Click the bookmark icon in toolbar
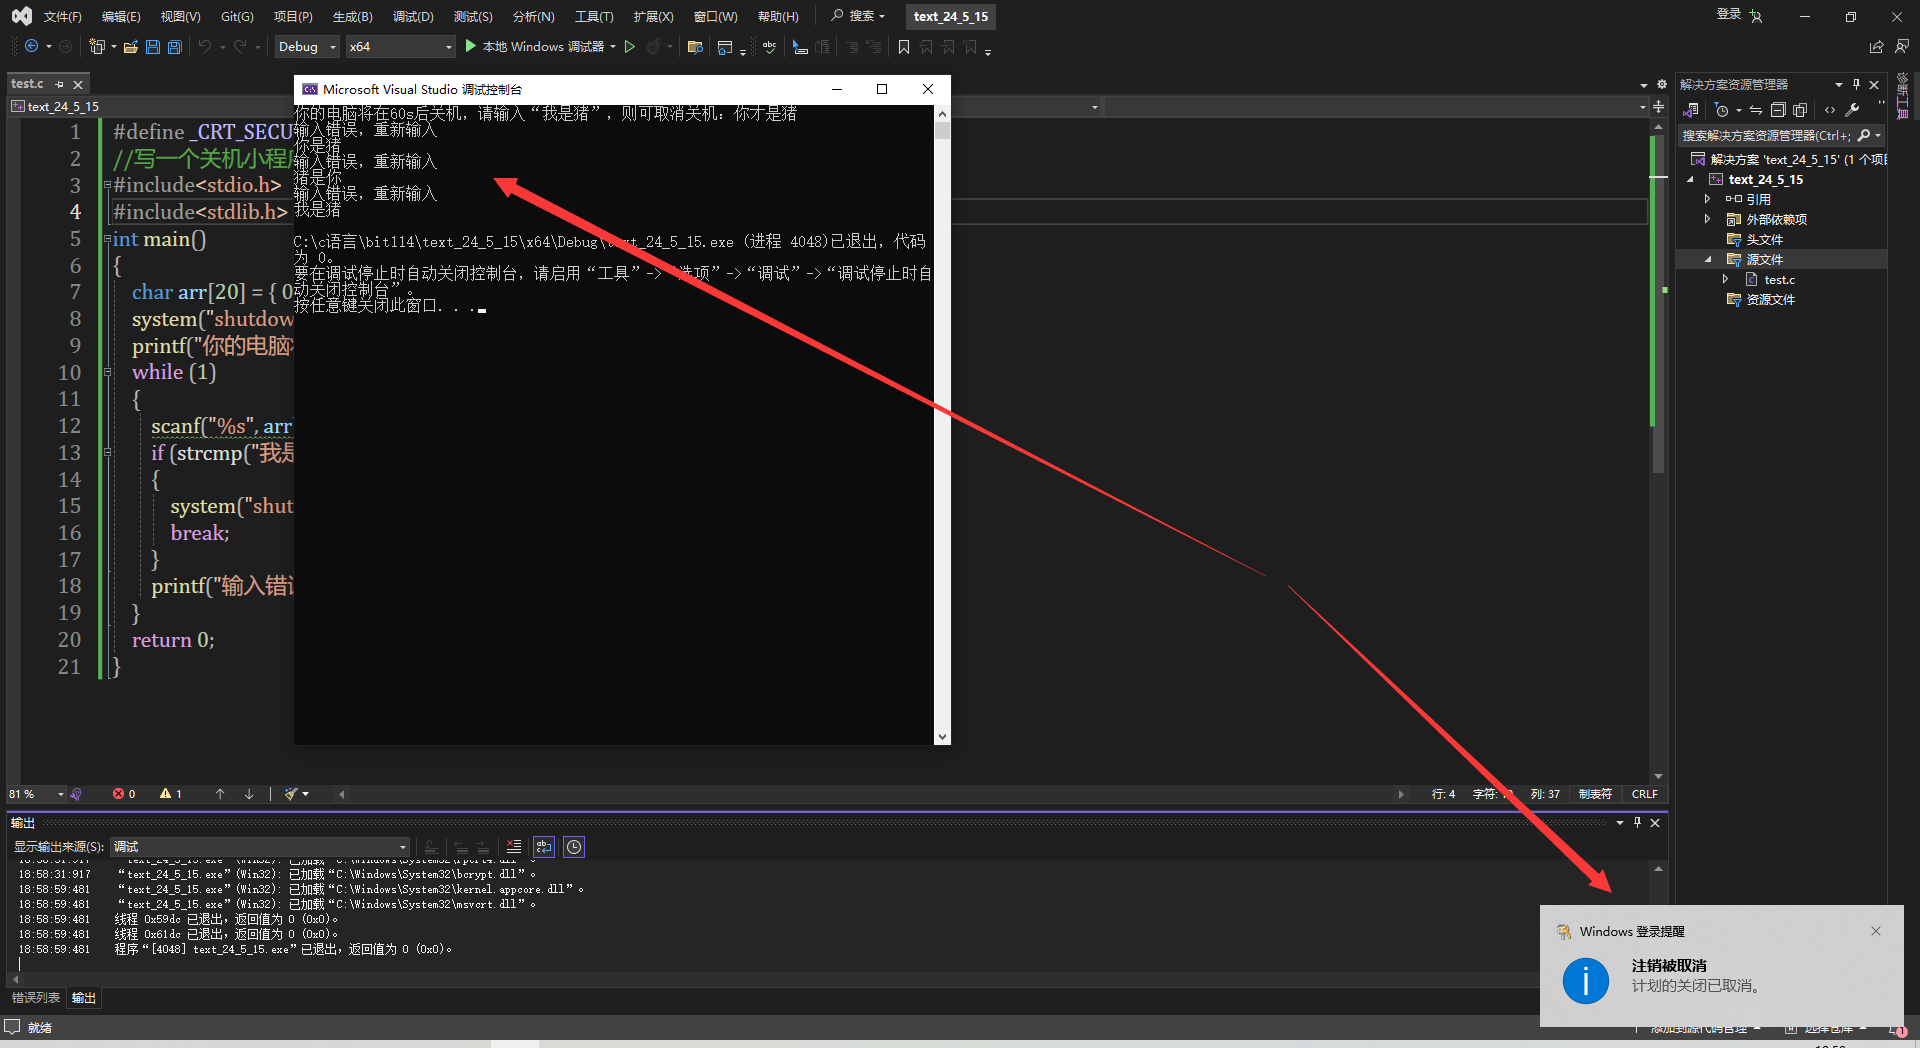 tap(904, 46)
